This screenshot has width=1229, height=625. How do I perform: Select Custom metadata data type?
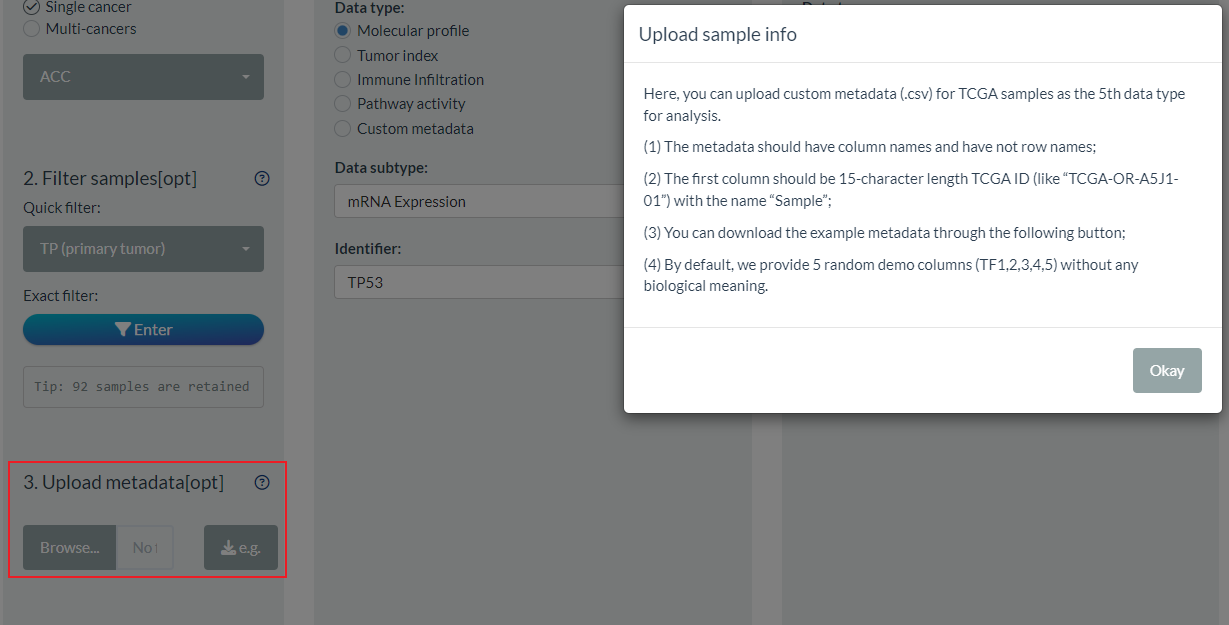click(x=343, y=129)
